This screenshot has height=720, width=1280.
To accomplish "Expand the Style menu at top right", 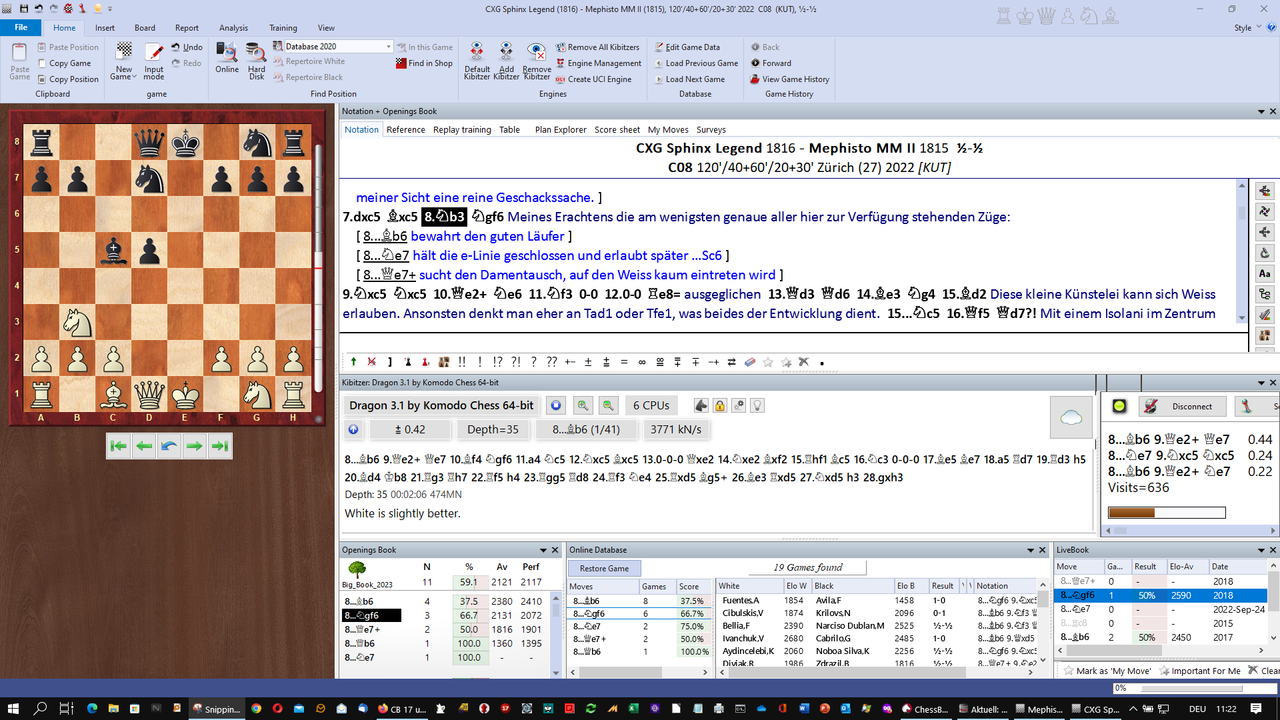I will pos(1247,28).
